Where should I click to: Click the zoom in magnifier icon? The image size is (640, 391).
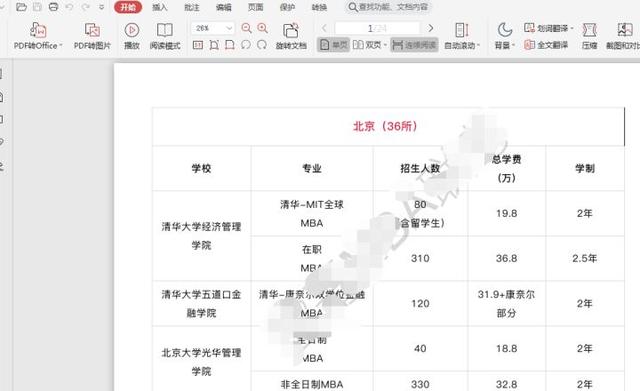coord(262,28)
